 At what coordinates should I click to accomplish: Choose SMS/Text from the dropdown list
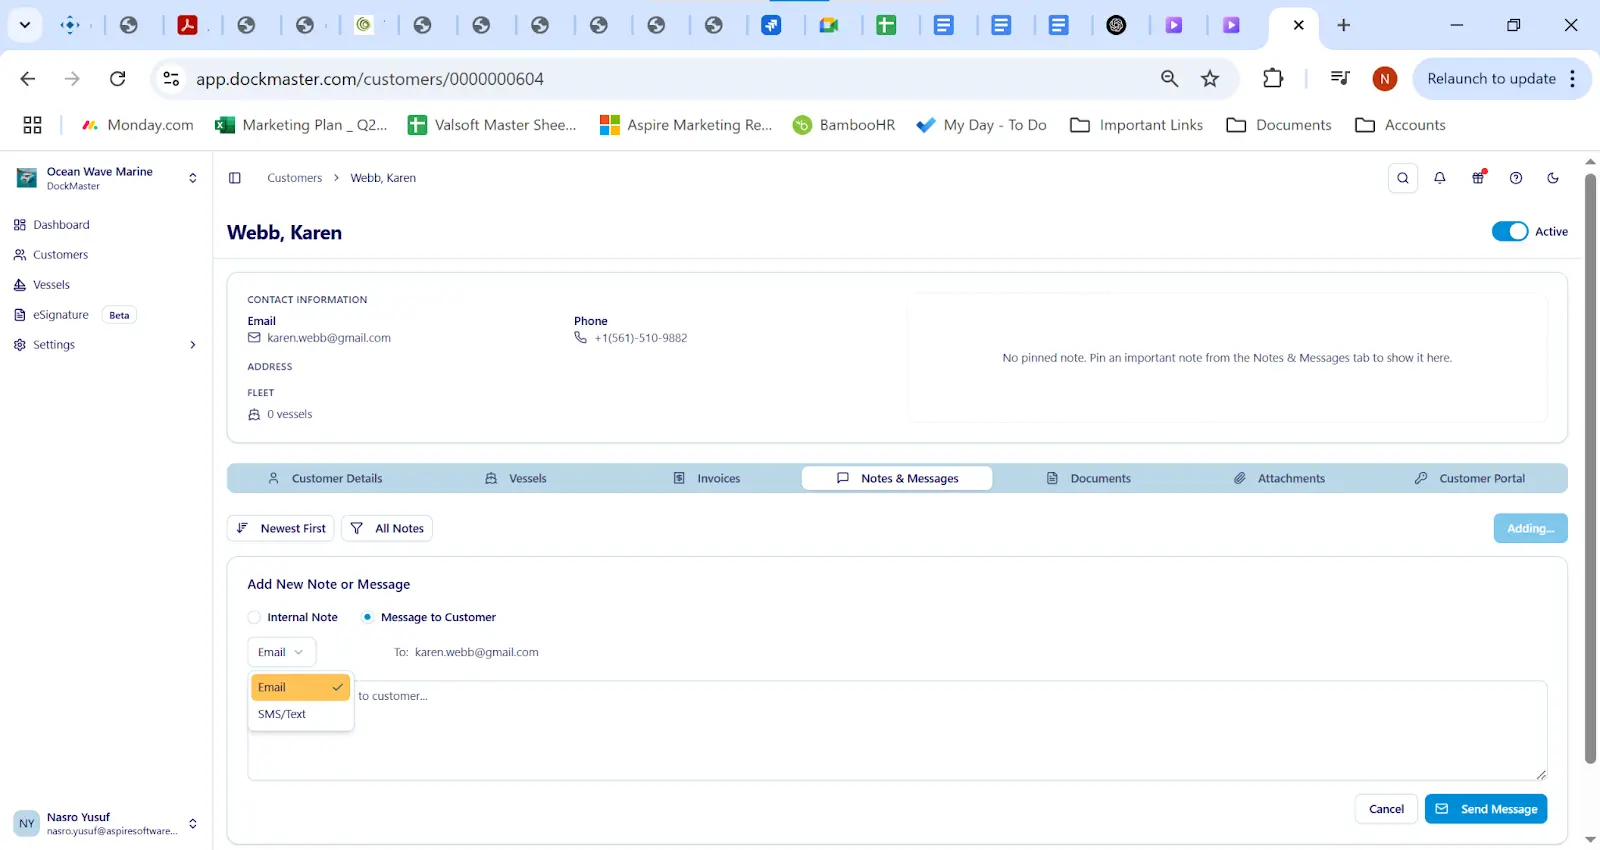pos(282,715)
